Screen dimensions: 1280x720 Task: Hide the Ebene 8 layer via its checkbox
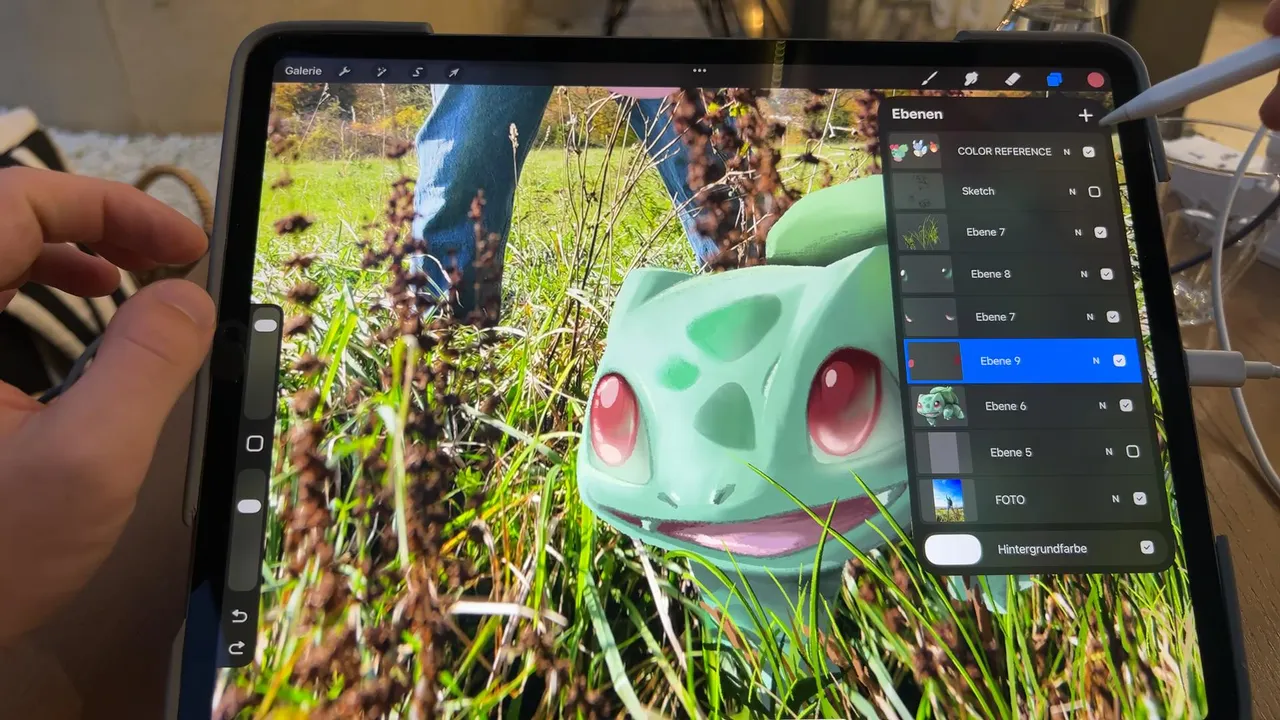coord(1107,274)
